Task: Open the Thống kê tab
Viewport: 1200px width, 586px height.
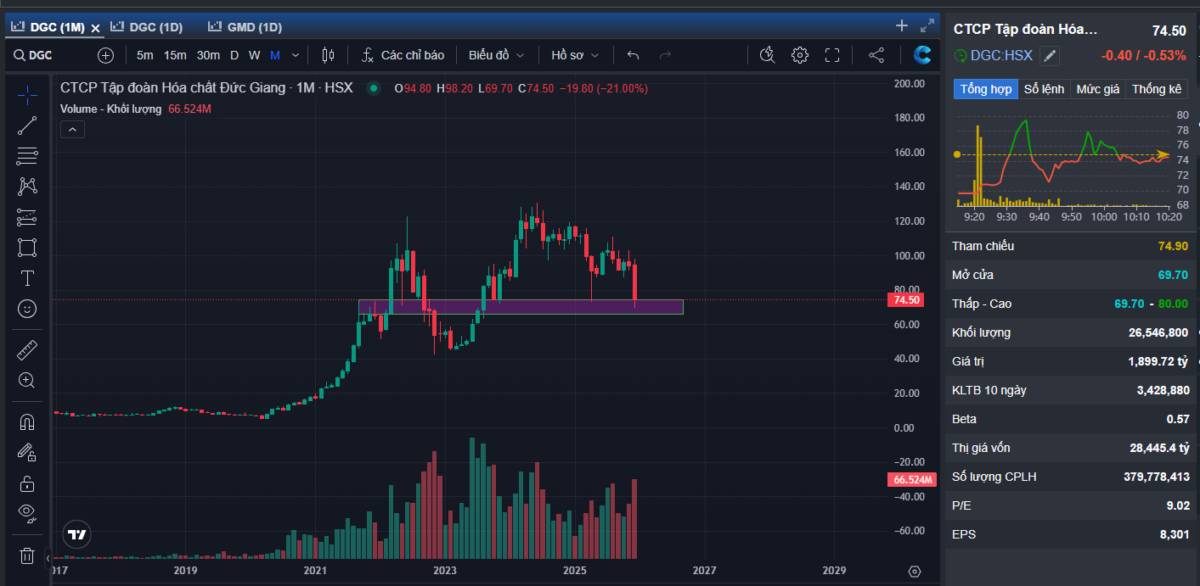Action: tap(1156, 89)
